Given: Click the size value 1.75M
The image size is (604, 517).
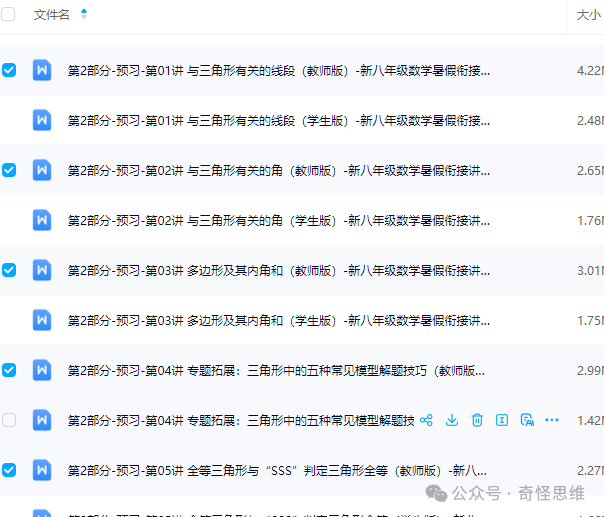Looking at the screenshot, I should [590, 321].
